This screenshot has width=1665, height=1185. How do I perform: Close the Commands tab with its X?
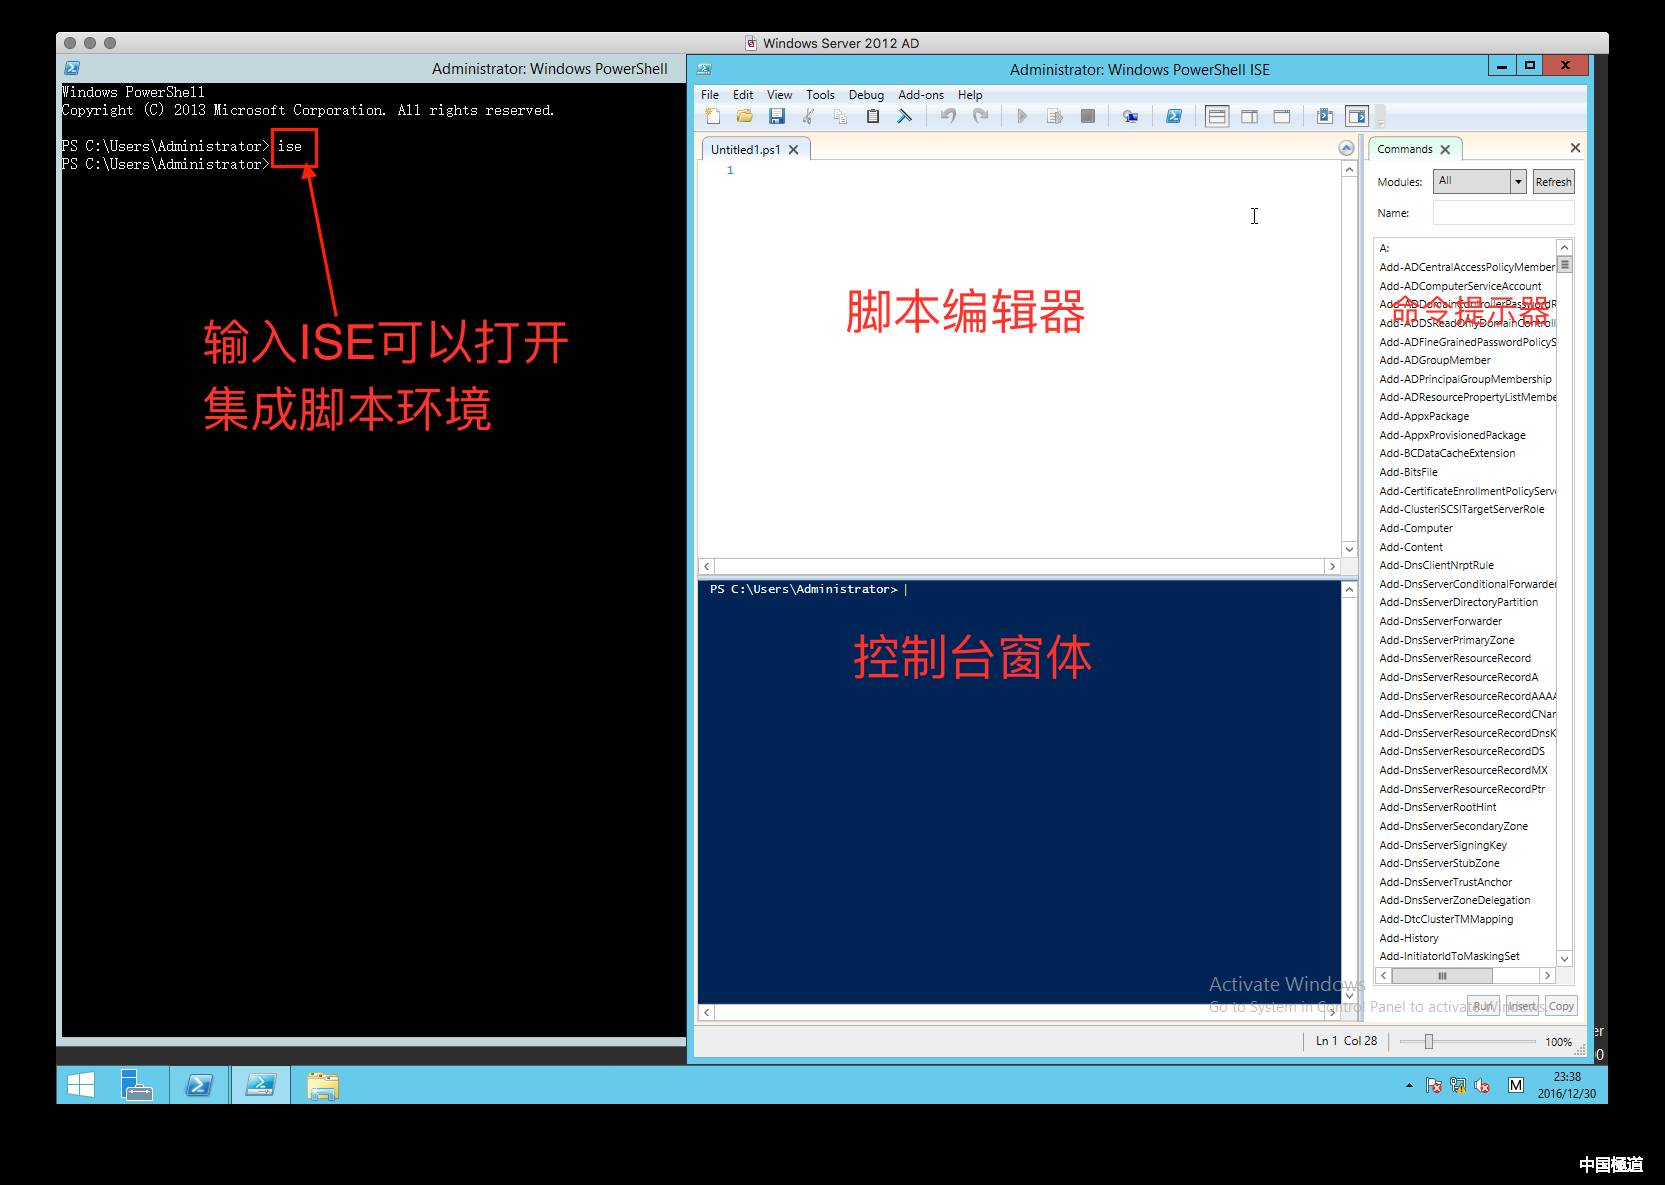point(1445,149)
